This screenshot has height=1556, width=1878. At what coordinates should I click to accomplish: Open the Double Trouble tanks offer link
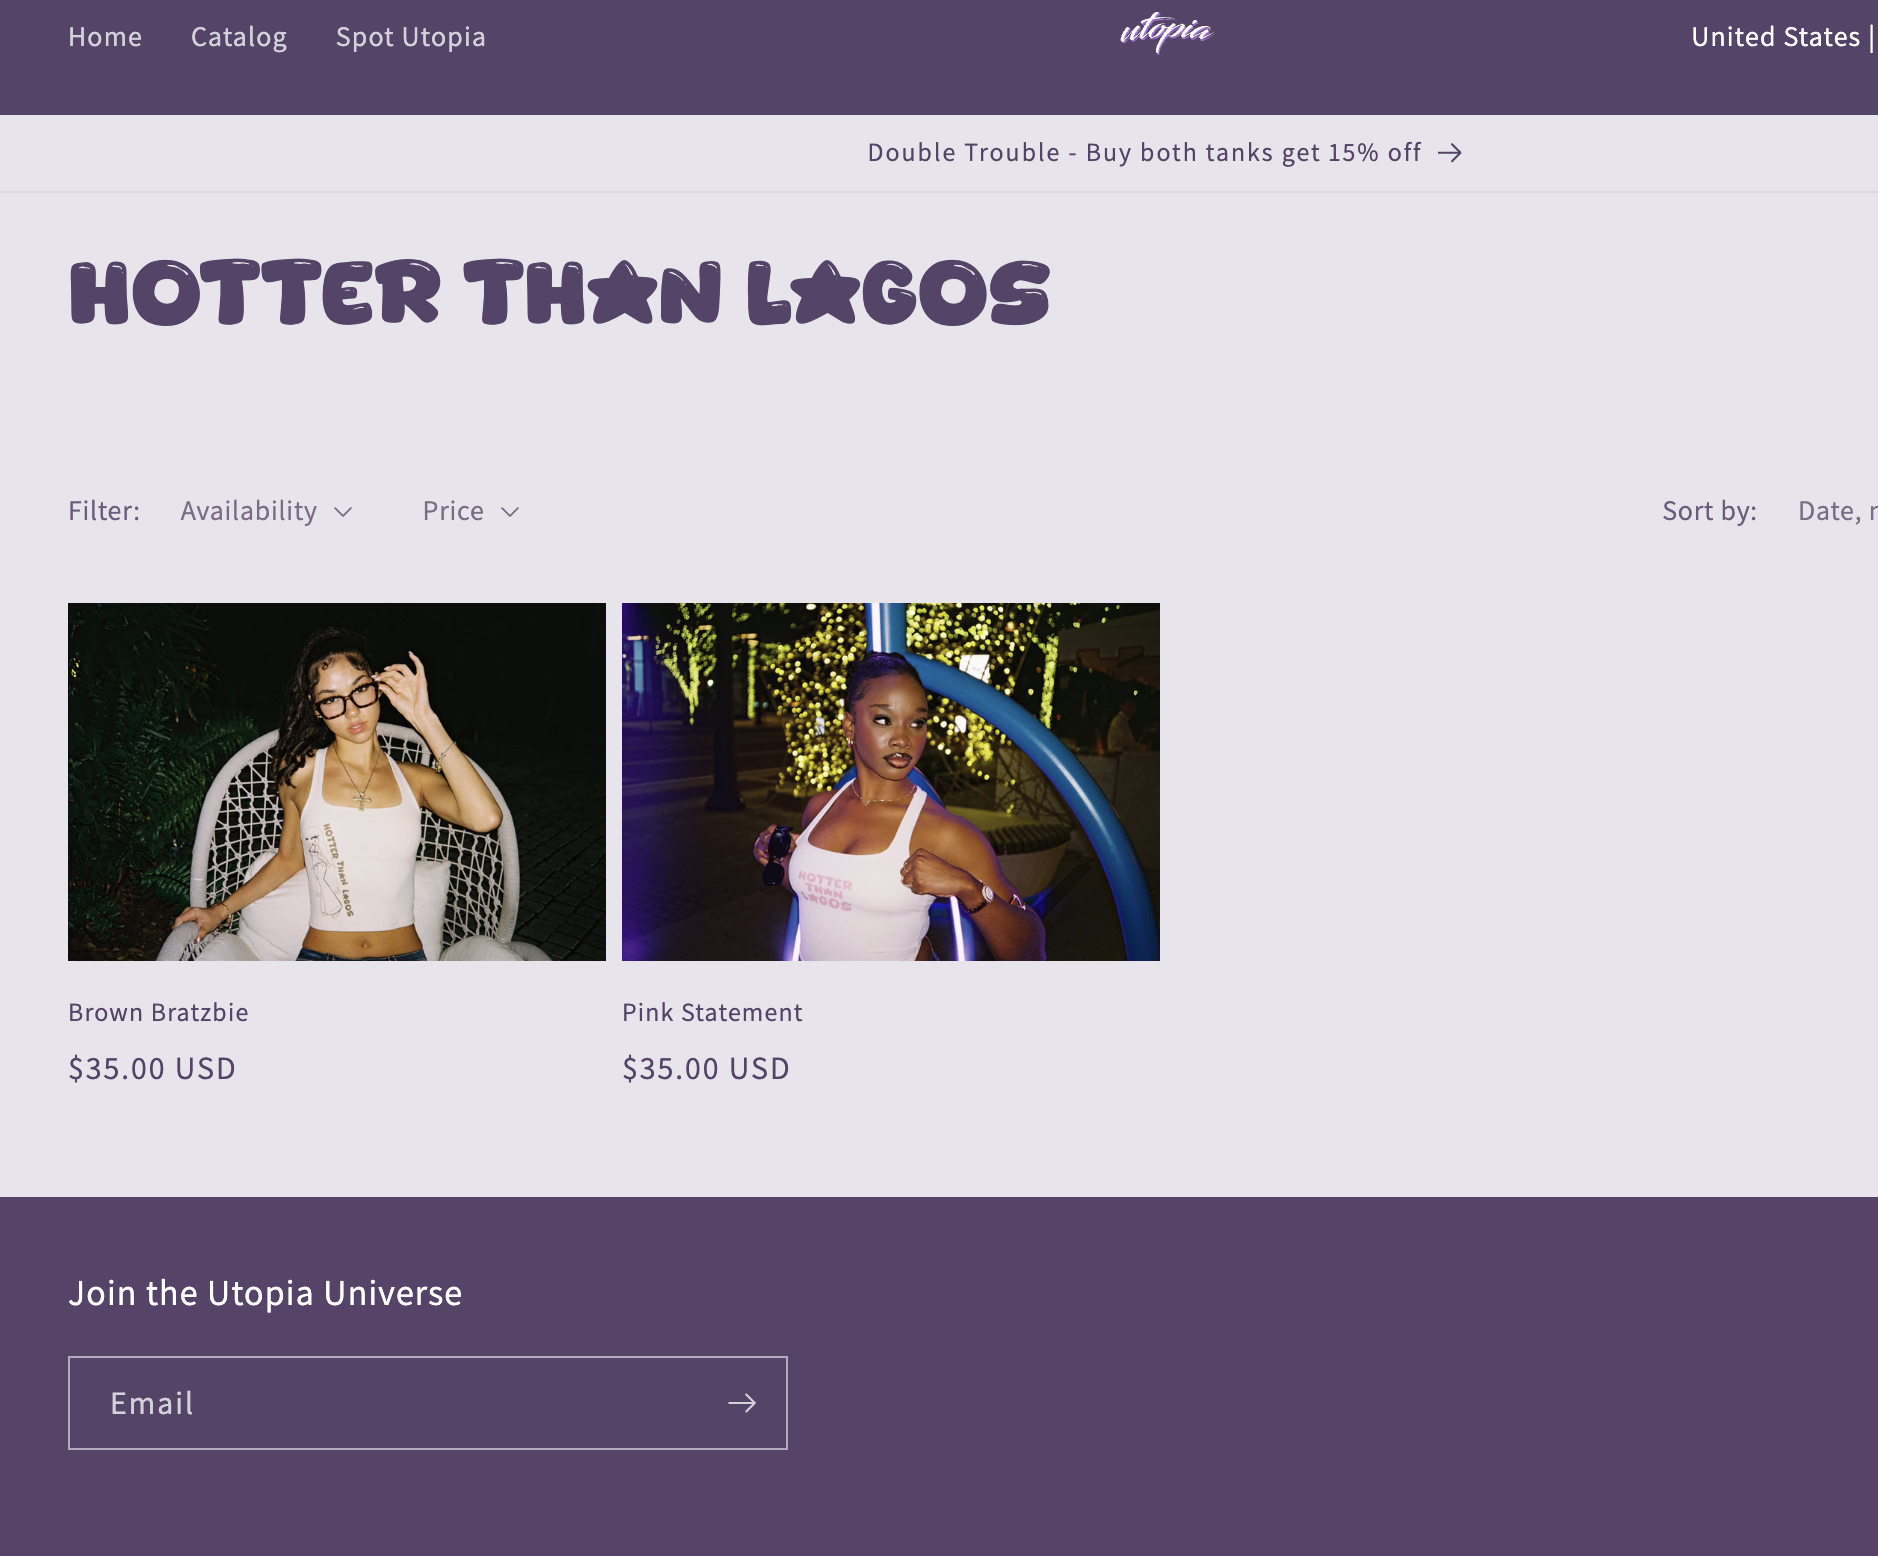(1144, 152)
